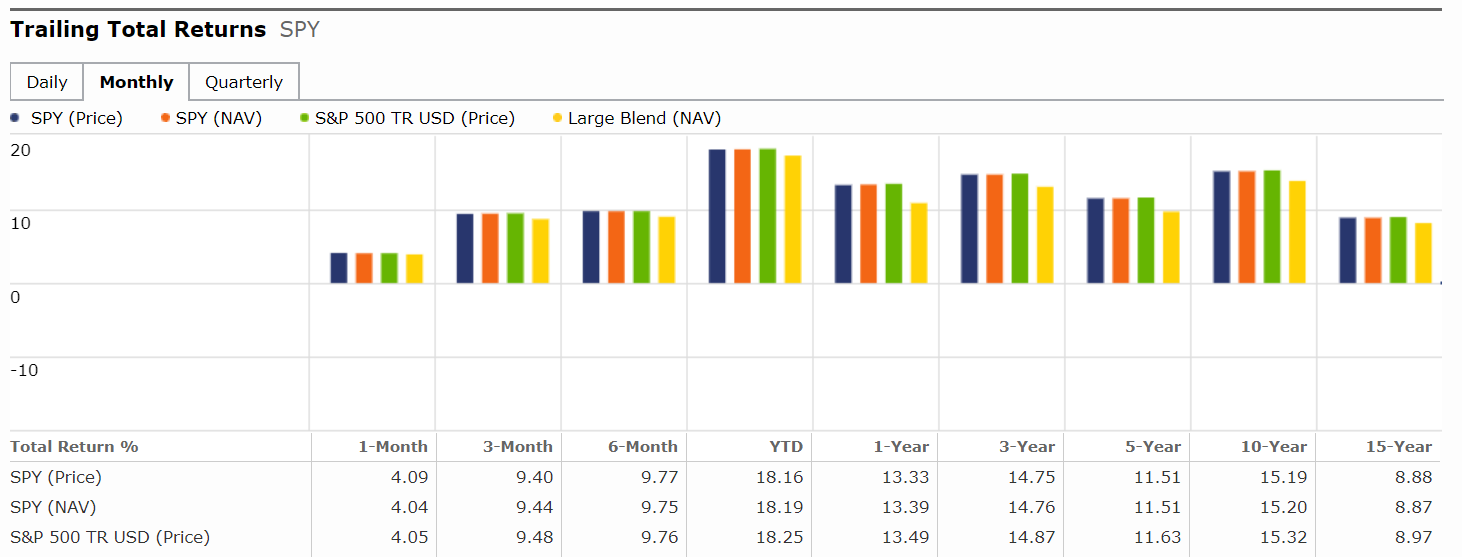Click the SPY (Price) table row label

56,477
